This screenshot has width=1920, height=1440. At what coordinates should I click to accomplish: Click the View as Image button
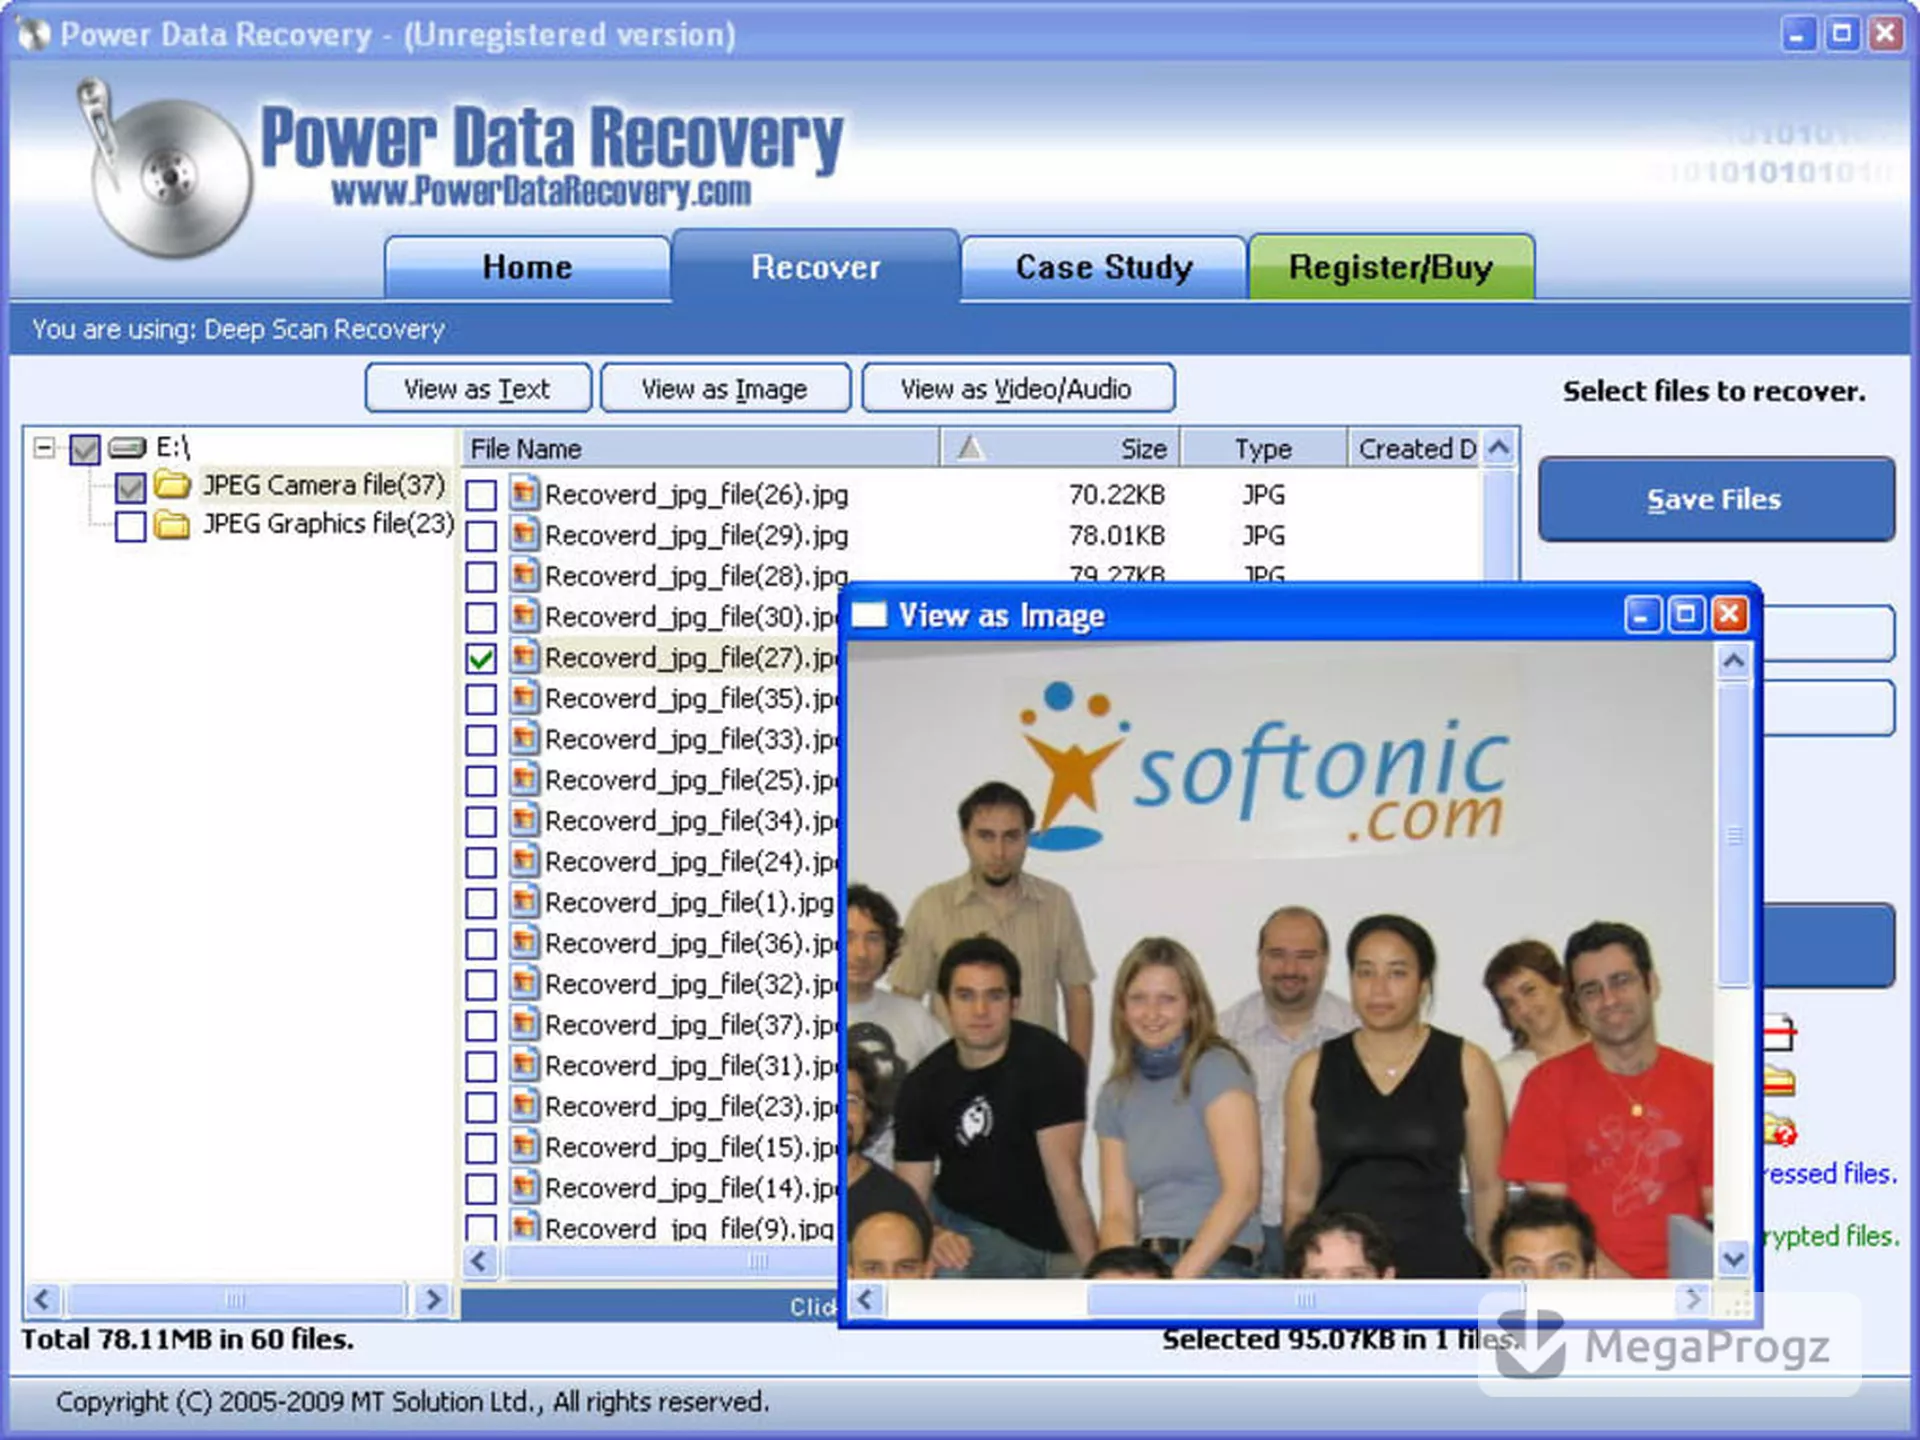(x=725, y=388)
